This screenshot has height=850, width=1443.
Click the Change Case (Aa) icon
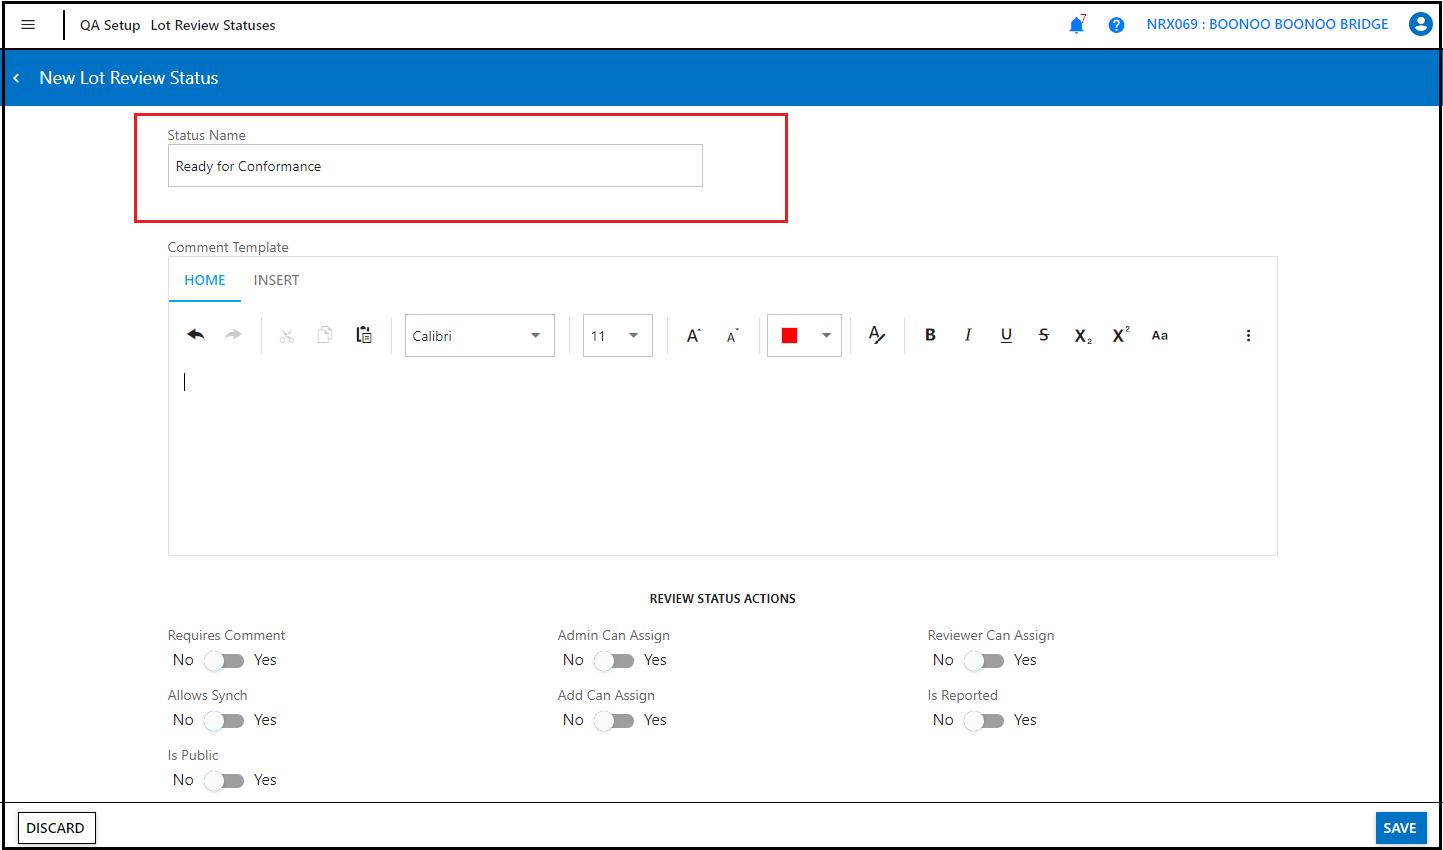pos(1159,334)
